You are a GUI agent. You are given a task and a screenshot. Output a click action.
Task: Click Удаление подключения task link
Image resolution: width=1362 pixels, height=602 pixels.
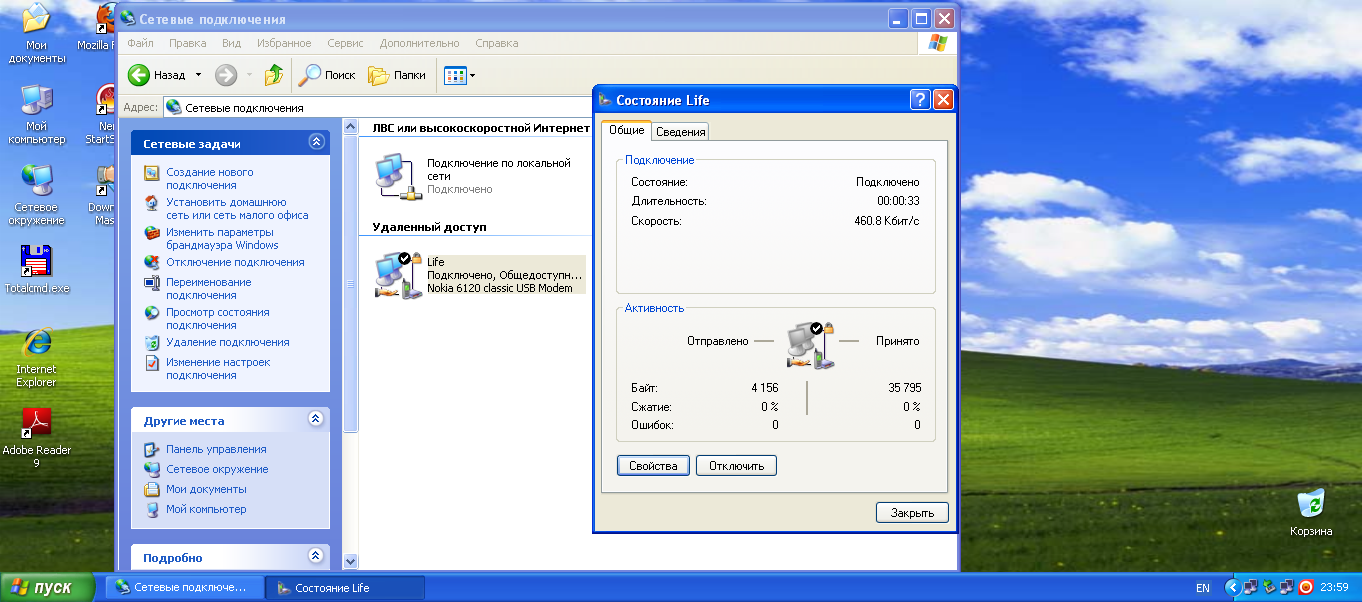(228, 342)
